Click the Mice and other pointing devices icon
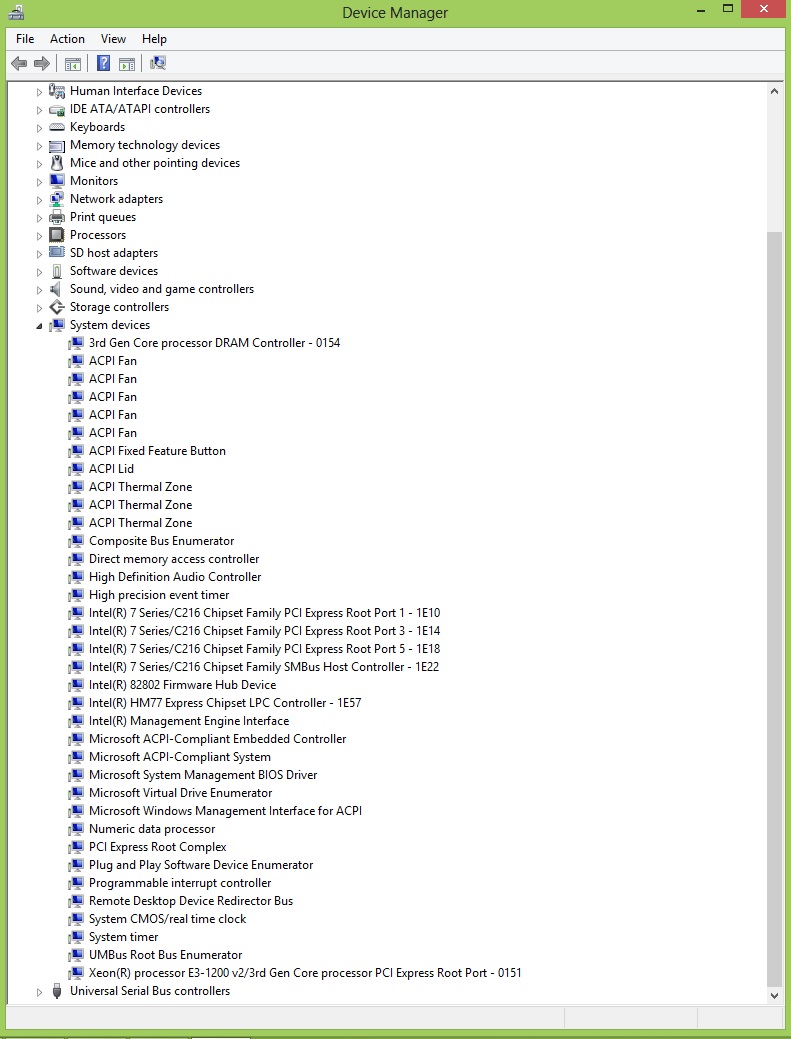 57,163
